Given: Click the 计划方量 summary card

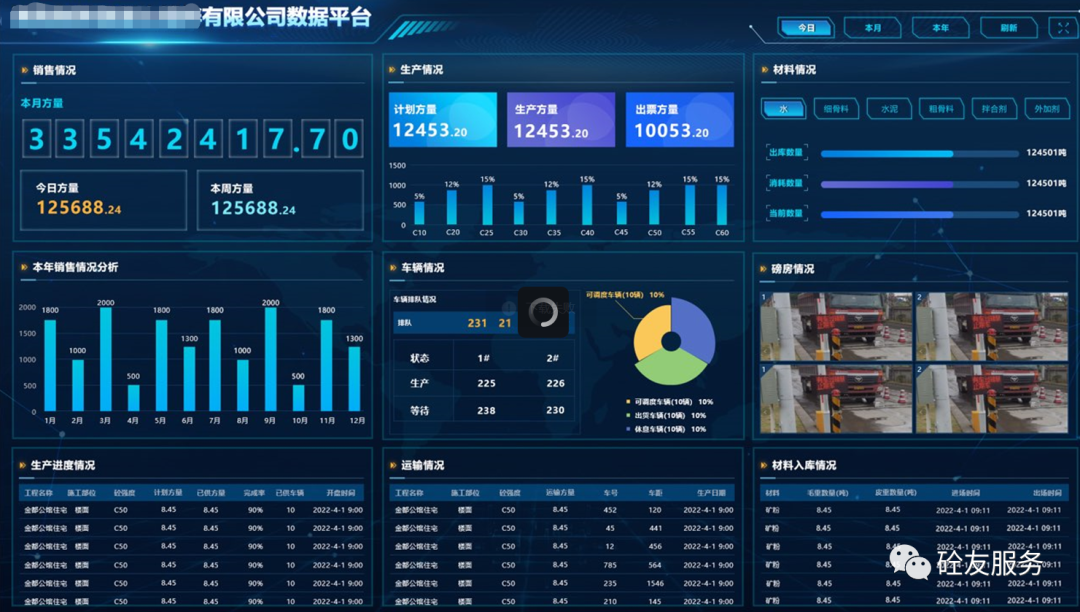Looking at the screenshot, I should (443, 120).
